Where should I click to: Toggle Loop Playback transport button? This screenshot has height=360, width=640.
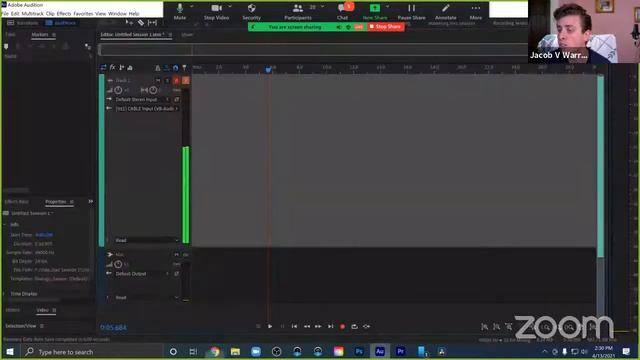click(354, 327)
